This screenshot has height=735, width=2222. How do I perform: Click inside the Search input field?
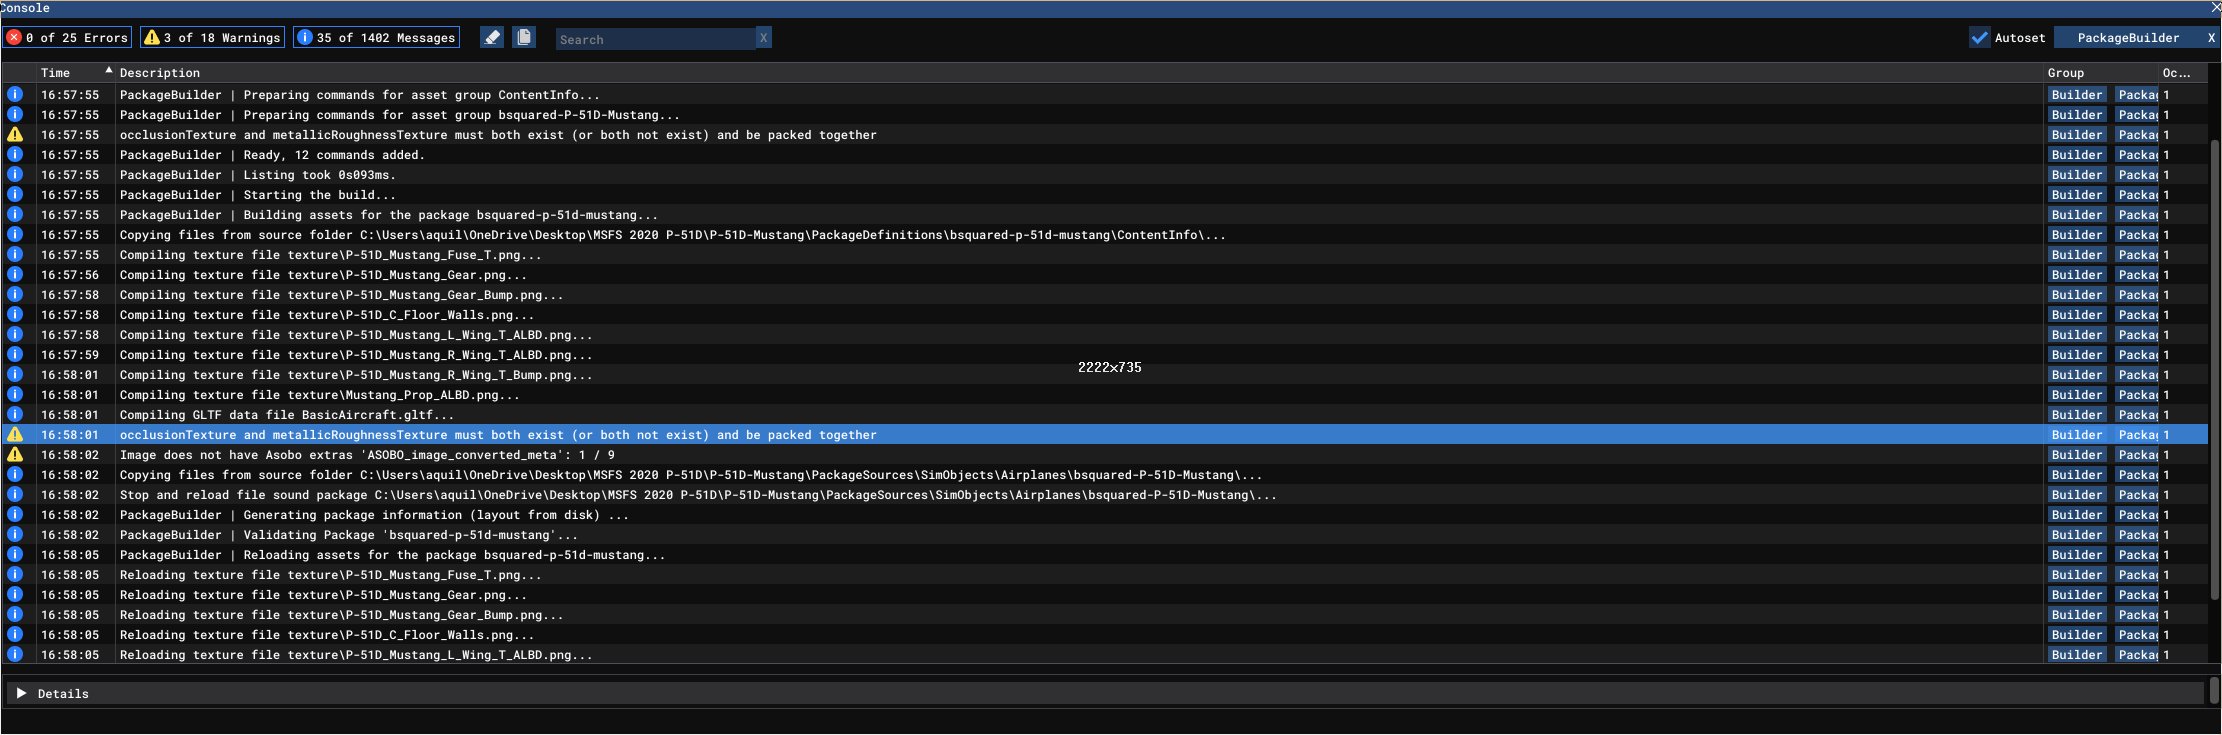[655, 39]
